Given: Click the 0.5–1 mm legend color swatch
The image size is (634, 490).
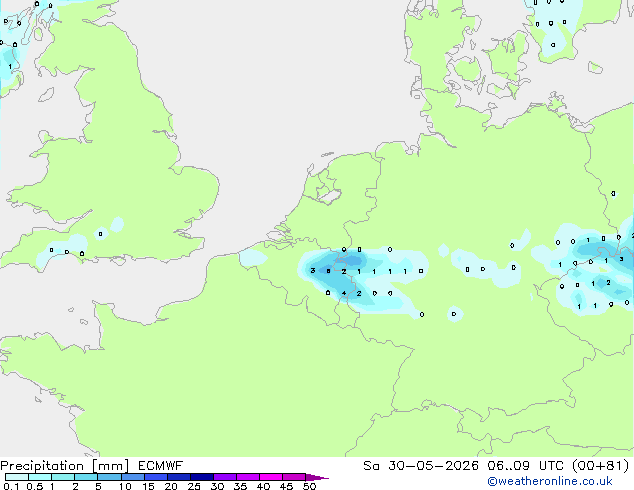Looking at the screenshot, I should point(40,477).
